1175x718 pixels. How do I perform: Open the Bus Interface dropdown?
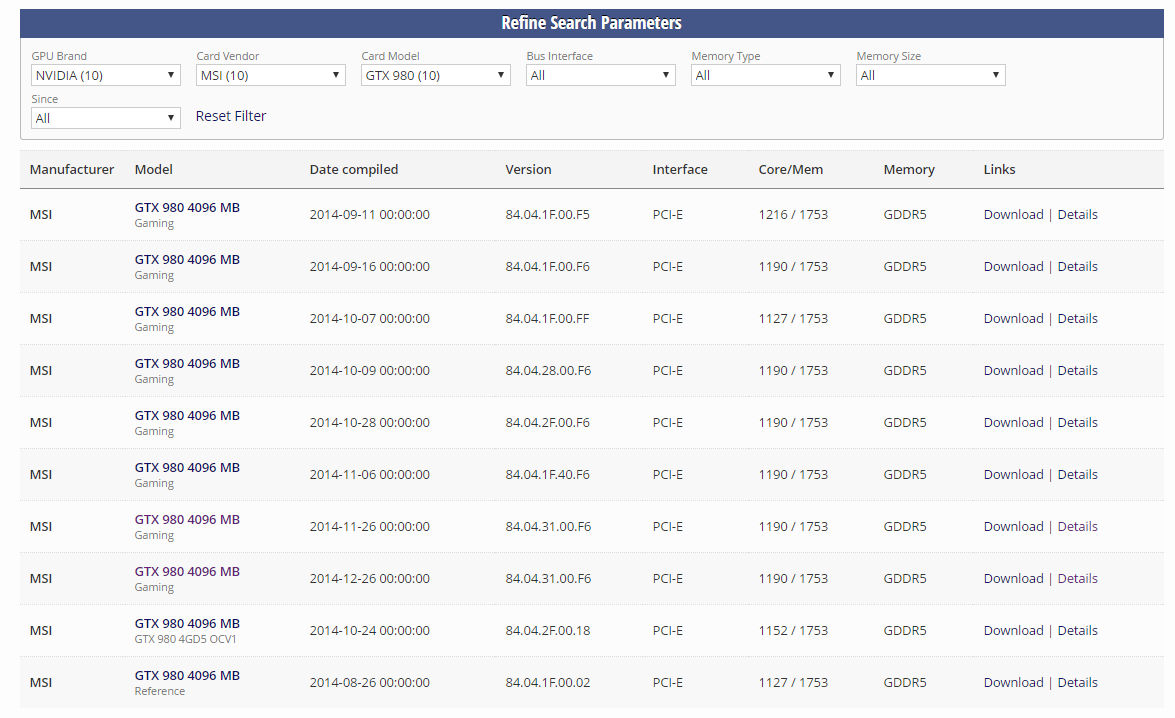click(600, 75)
